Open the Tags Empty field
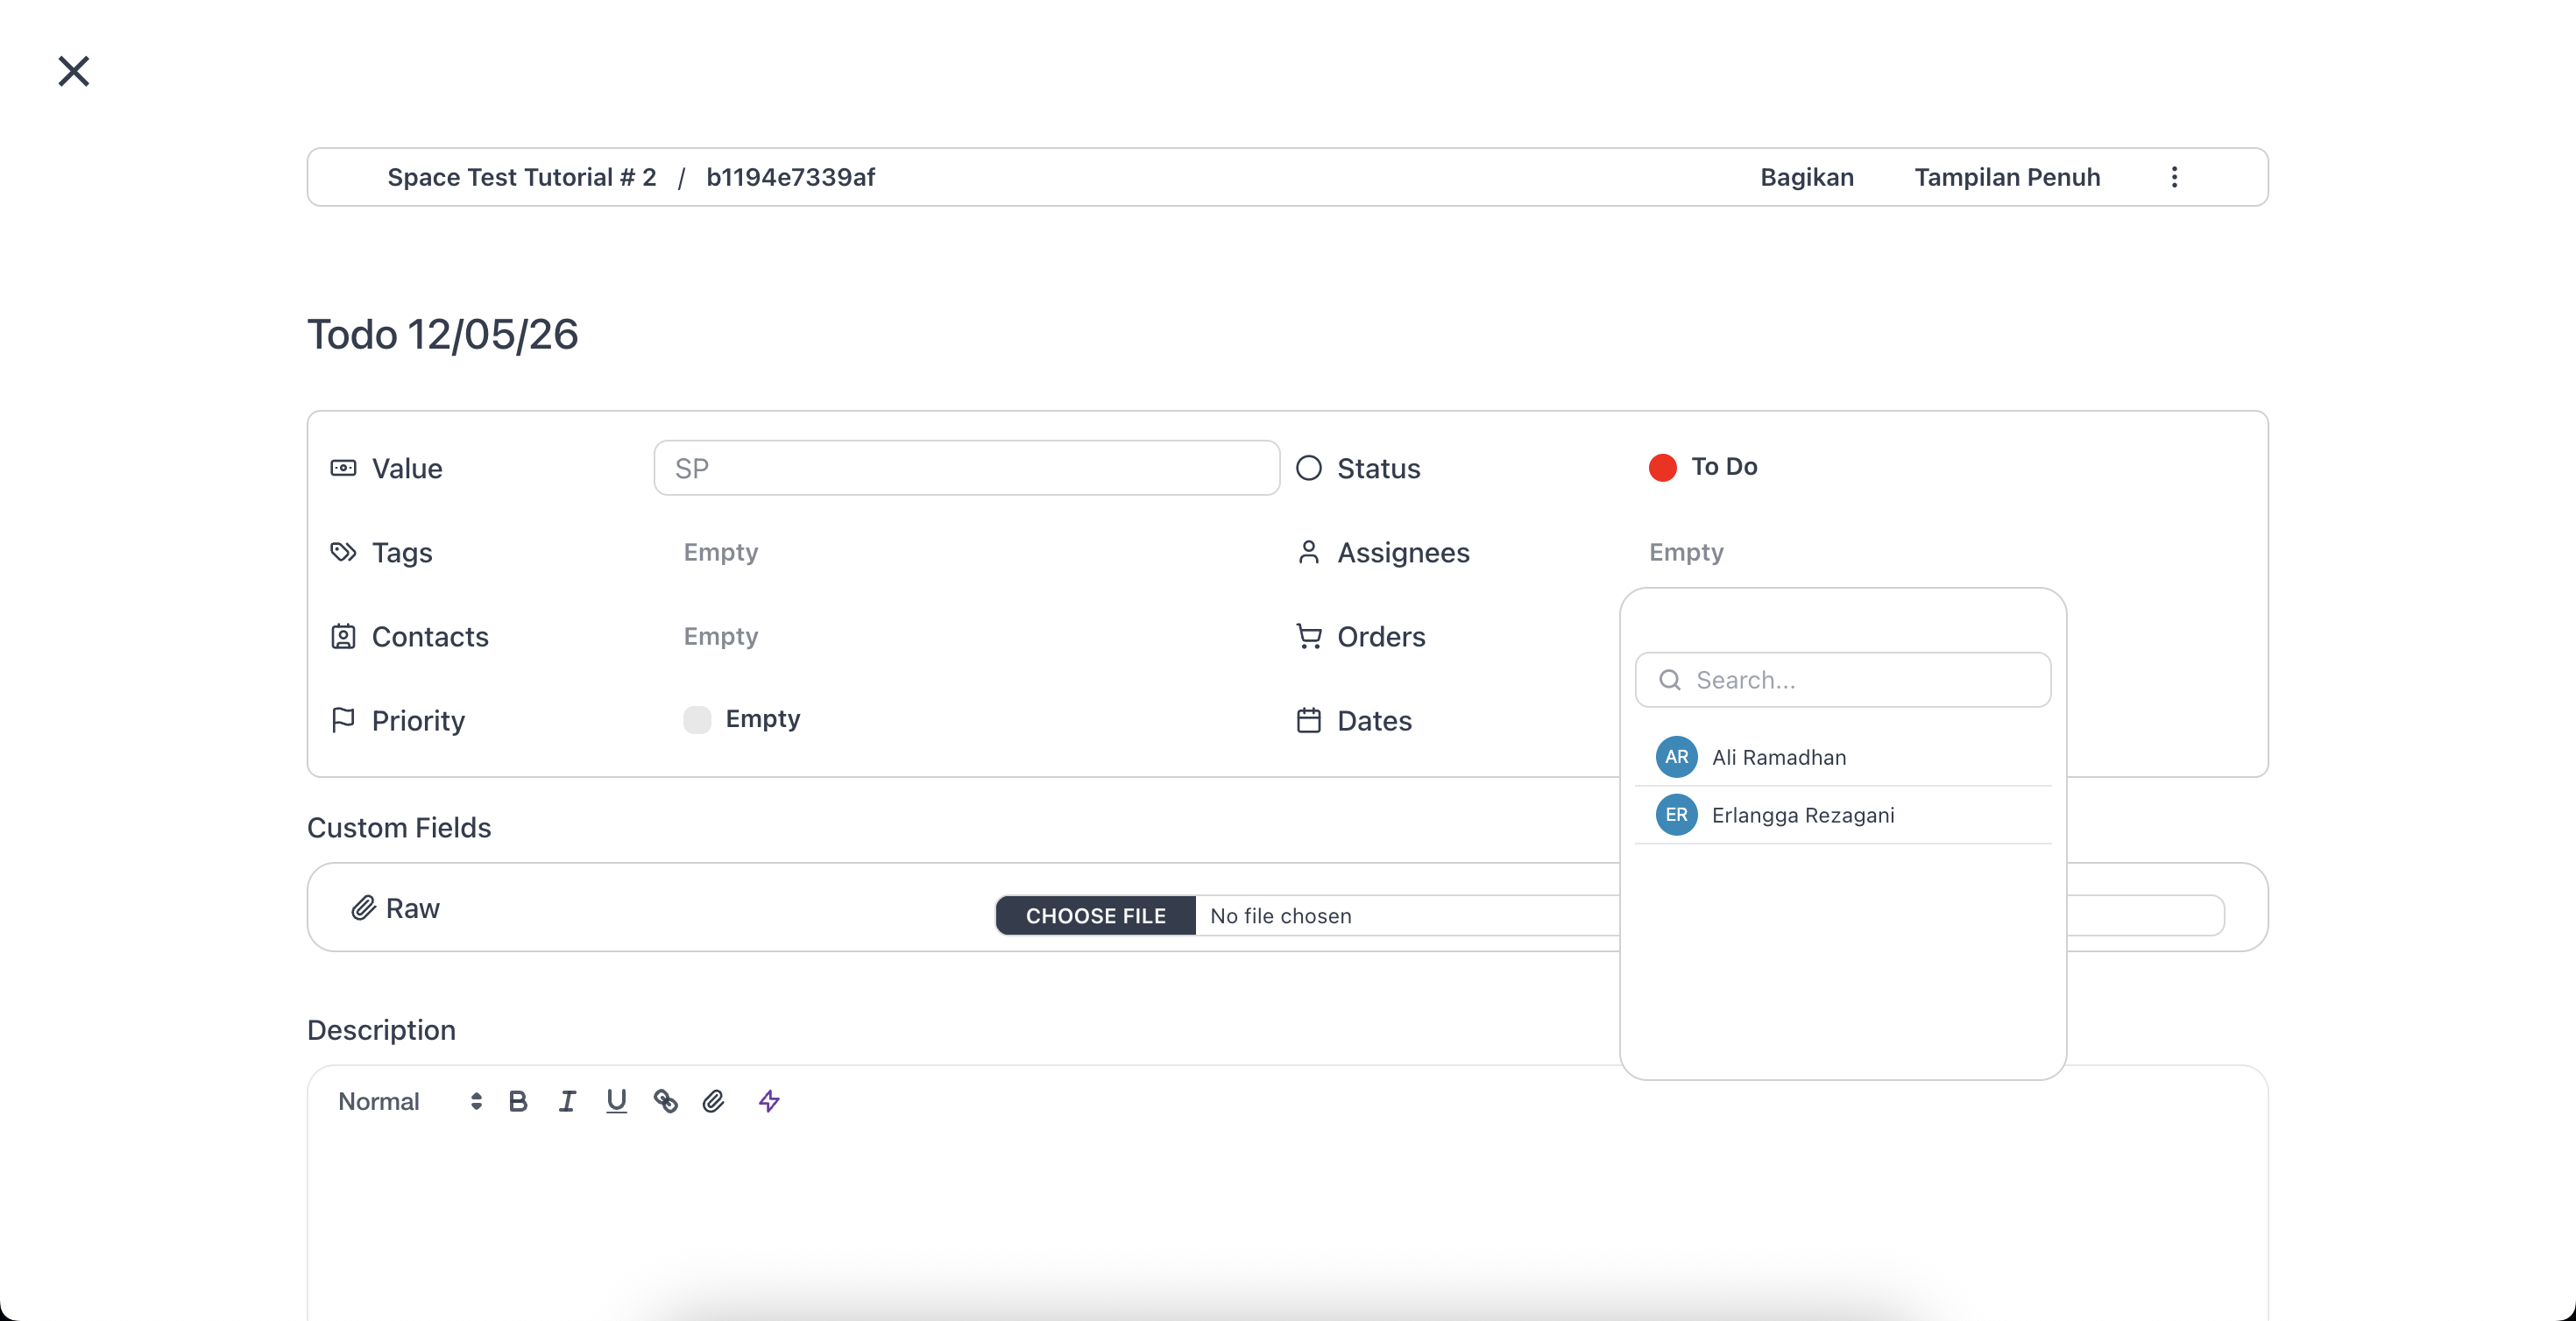This screenshot has height=1321, width=2576. 721,552
